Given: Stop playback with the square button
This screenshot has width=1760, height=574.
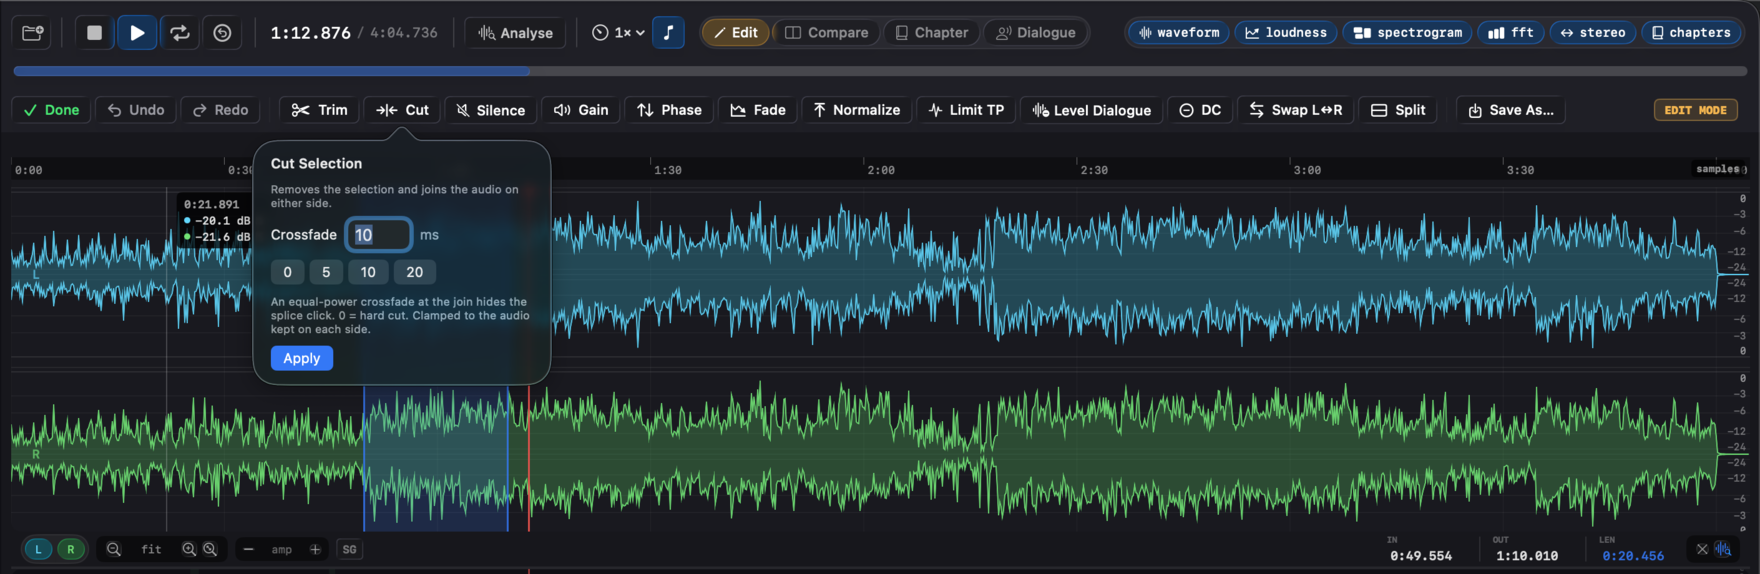Looking at the screenshot, I should (94, 33).
